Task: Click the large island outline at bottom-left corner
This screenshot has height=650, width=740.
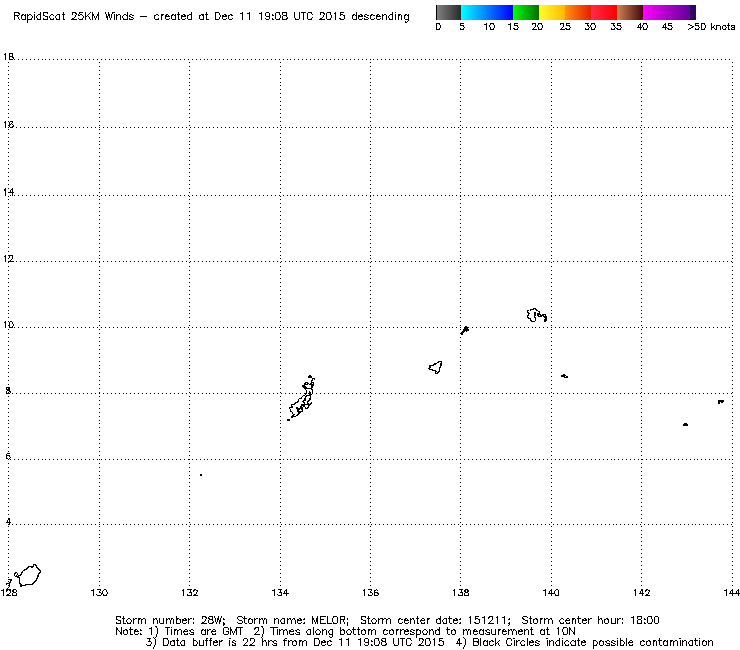Action: [x=27, y=575]
